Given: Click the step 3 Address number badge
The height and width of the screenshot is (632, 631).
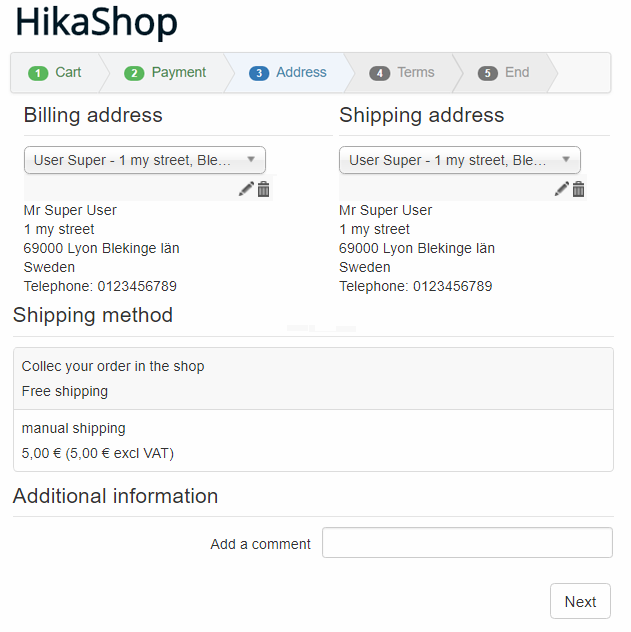Looking at the screenshot, I should point(259,73).
